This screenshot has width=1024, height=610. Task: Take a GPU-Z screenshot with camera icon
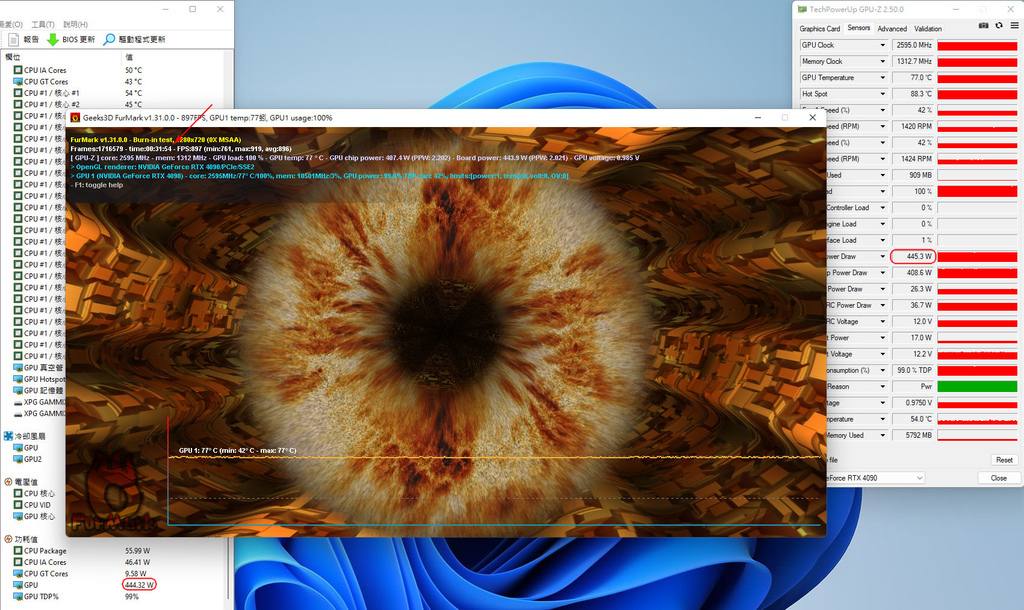984,25
